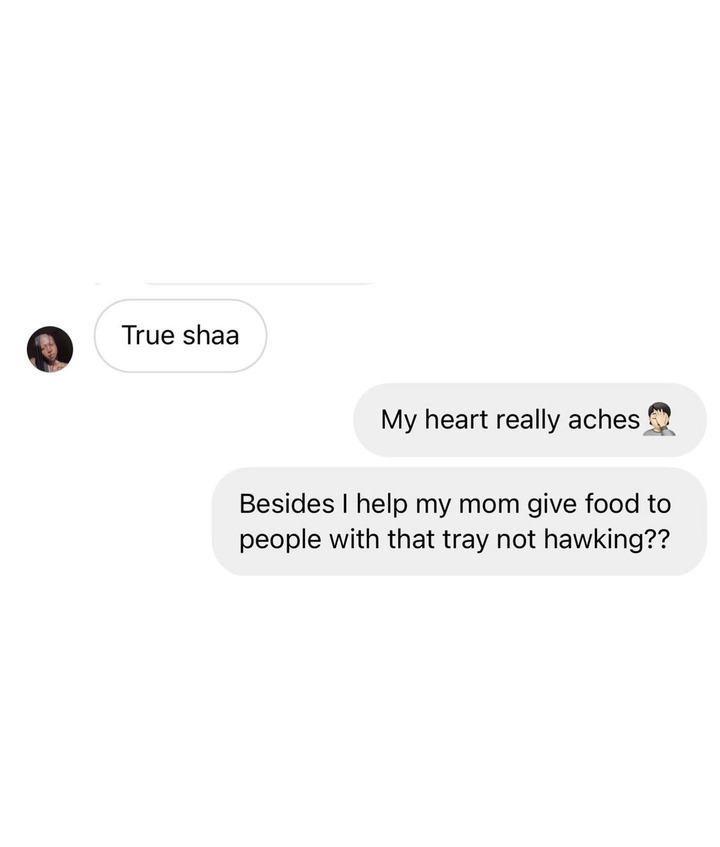This screenshot has width=720, height=847.
Task: Click the word 'give' in the last message
Action: pos(552,505)
